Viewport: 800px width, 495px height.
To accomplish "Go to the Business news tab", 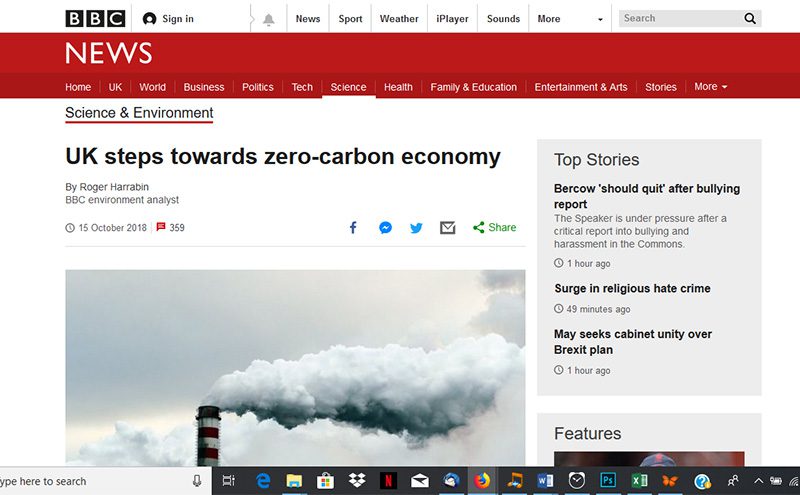I will coord(204,87).
